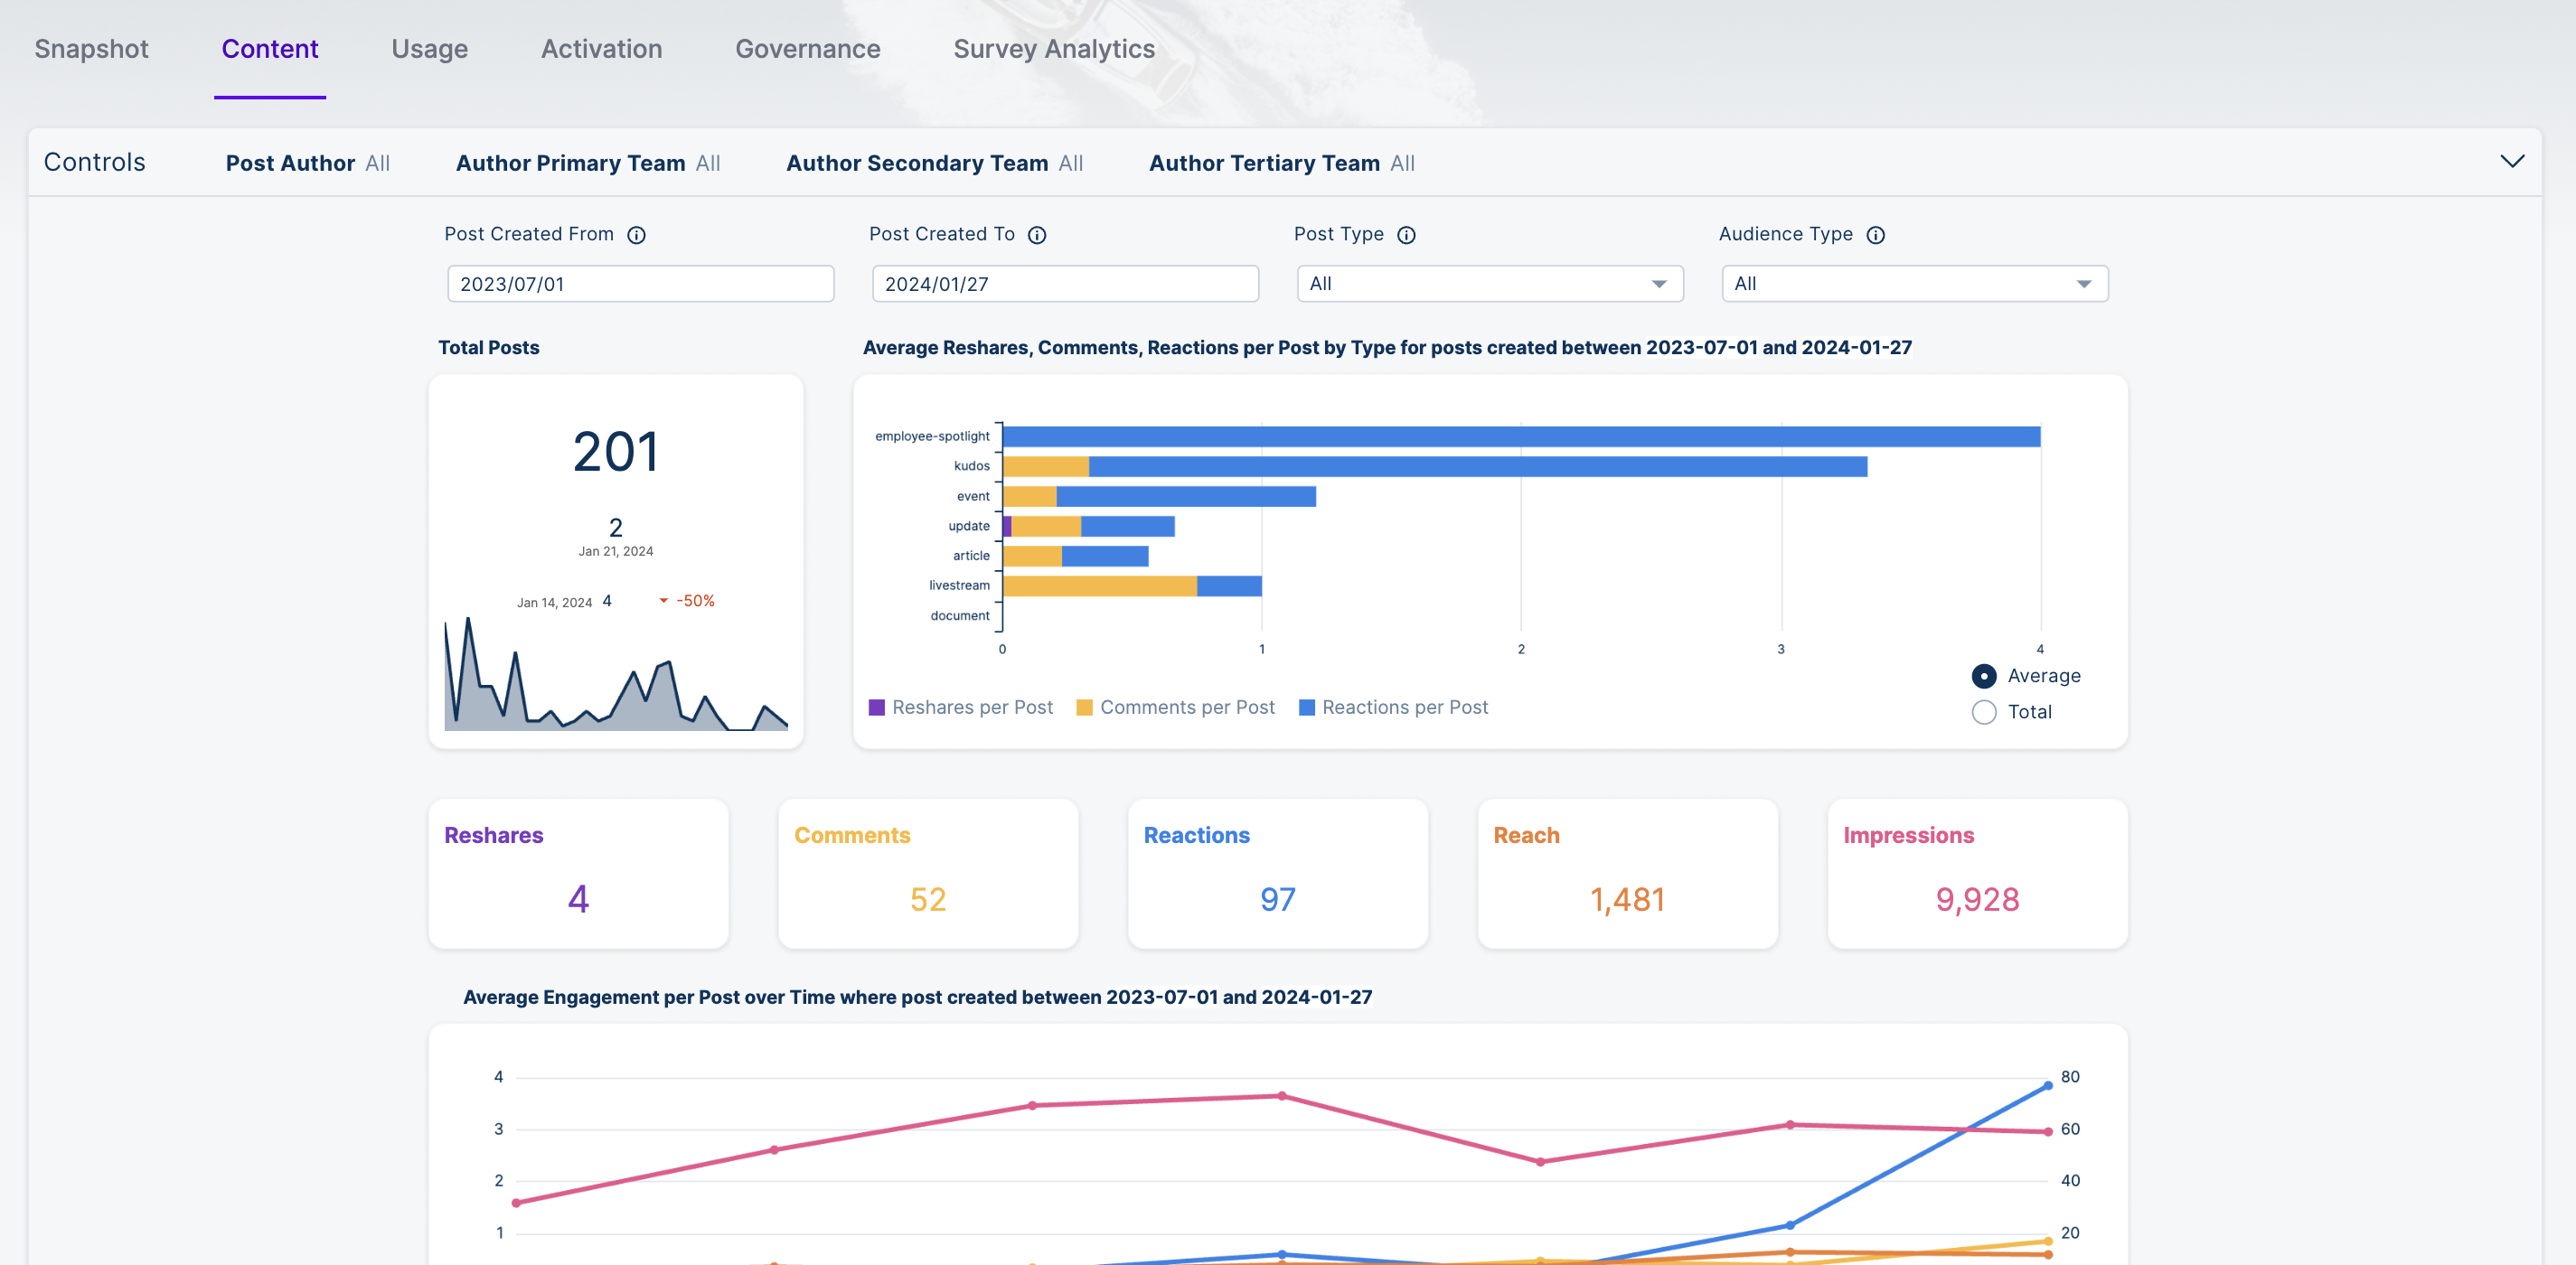Click the livestream comments bar

[x=1100, y=586]
